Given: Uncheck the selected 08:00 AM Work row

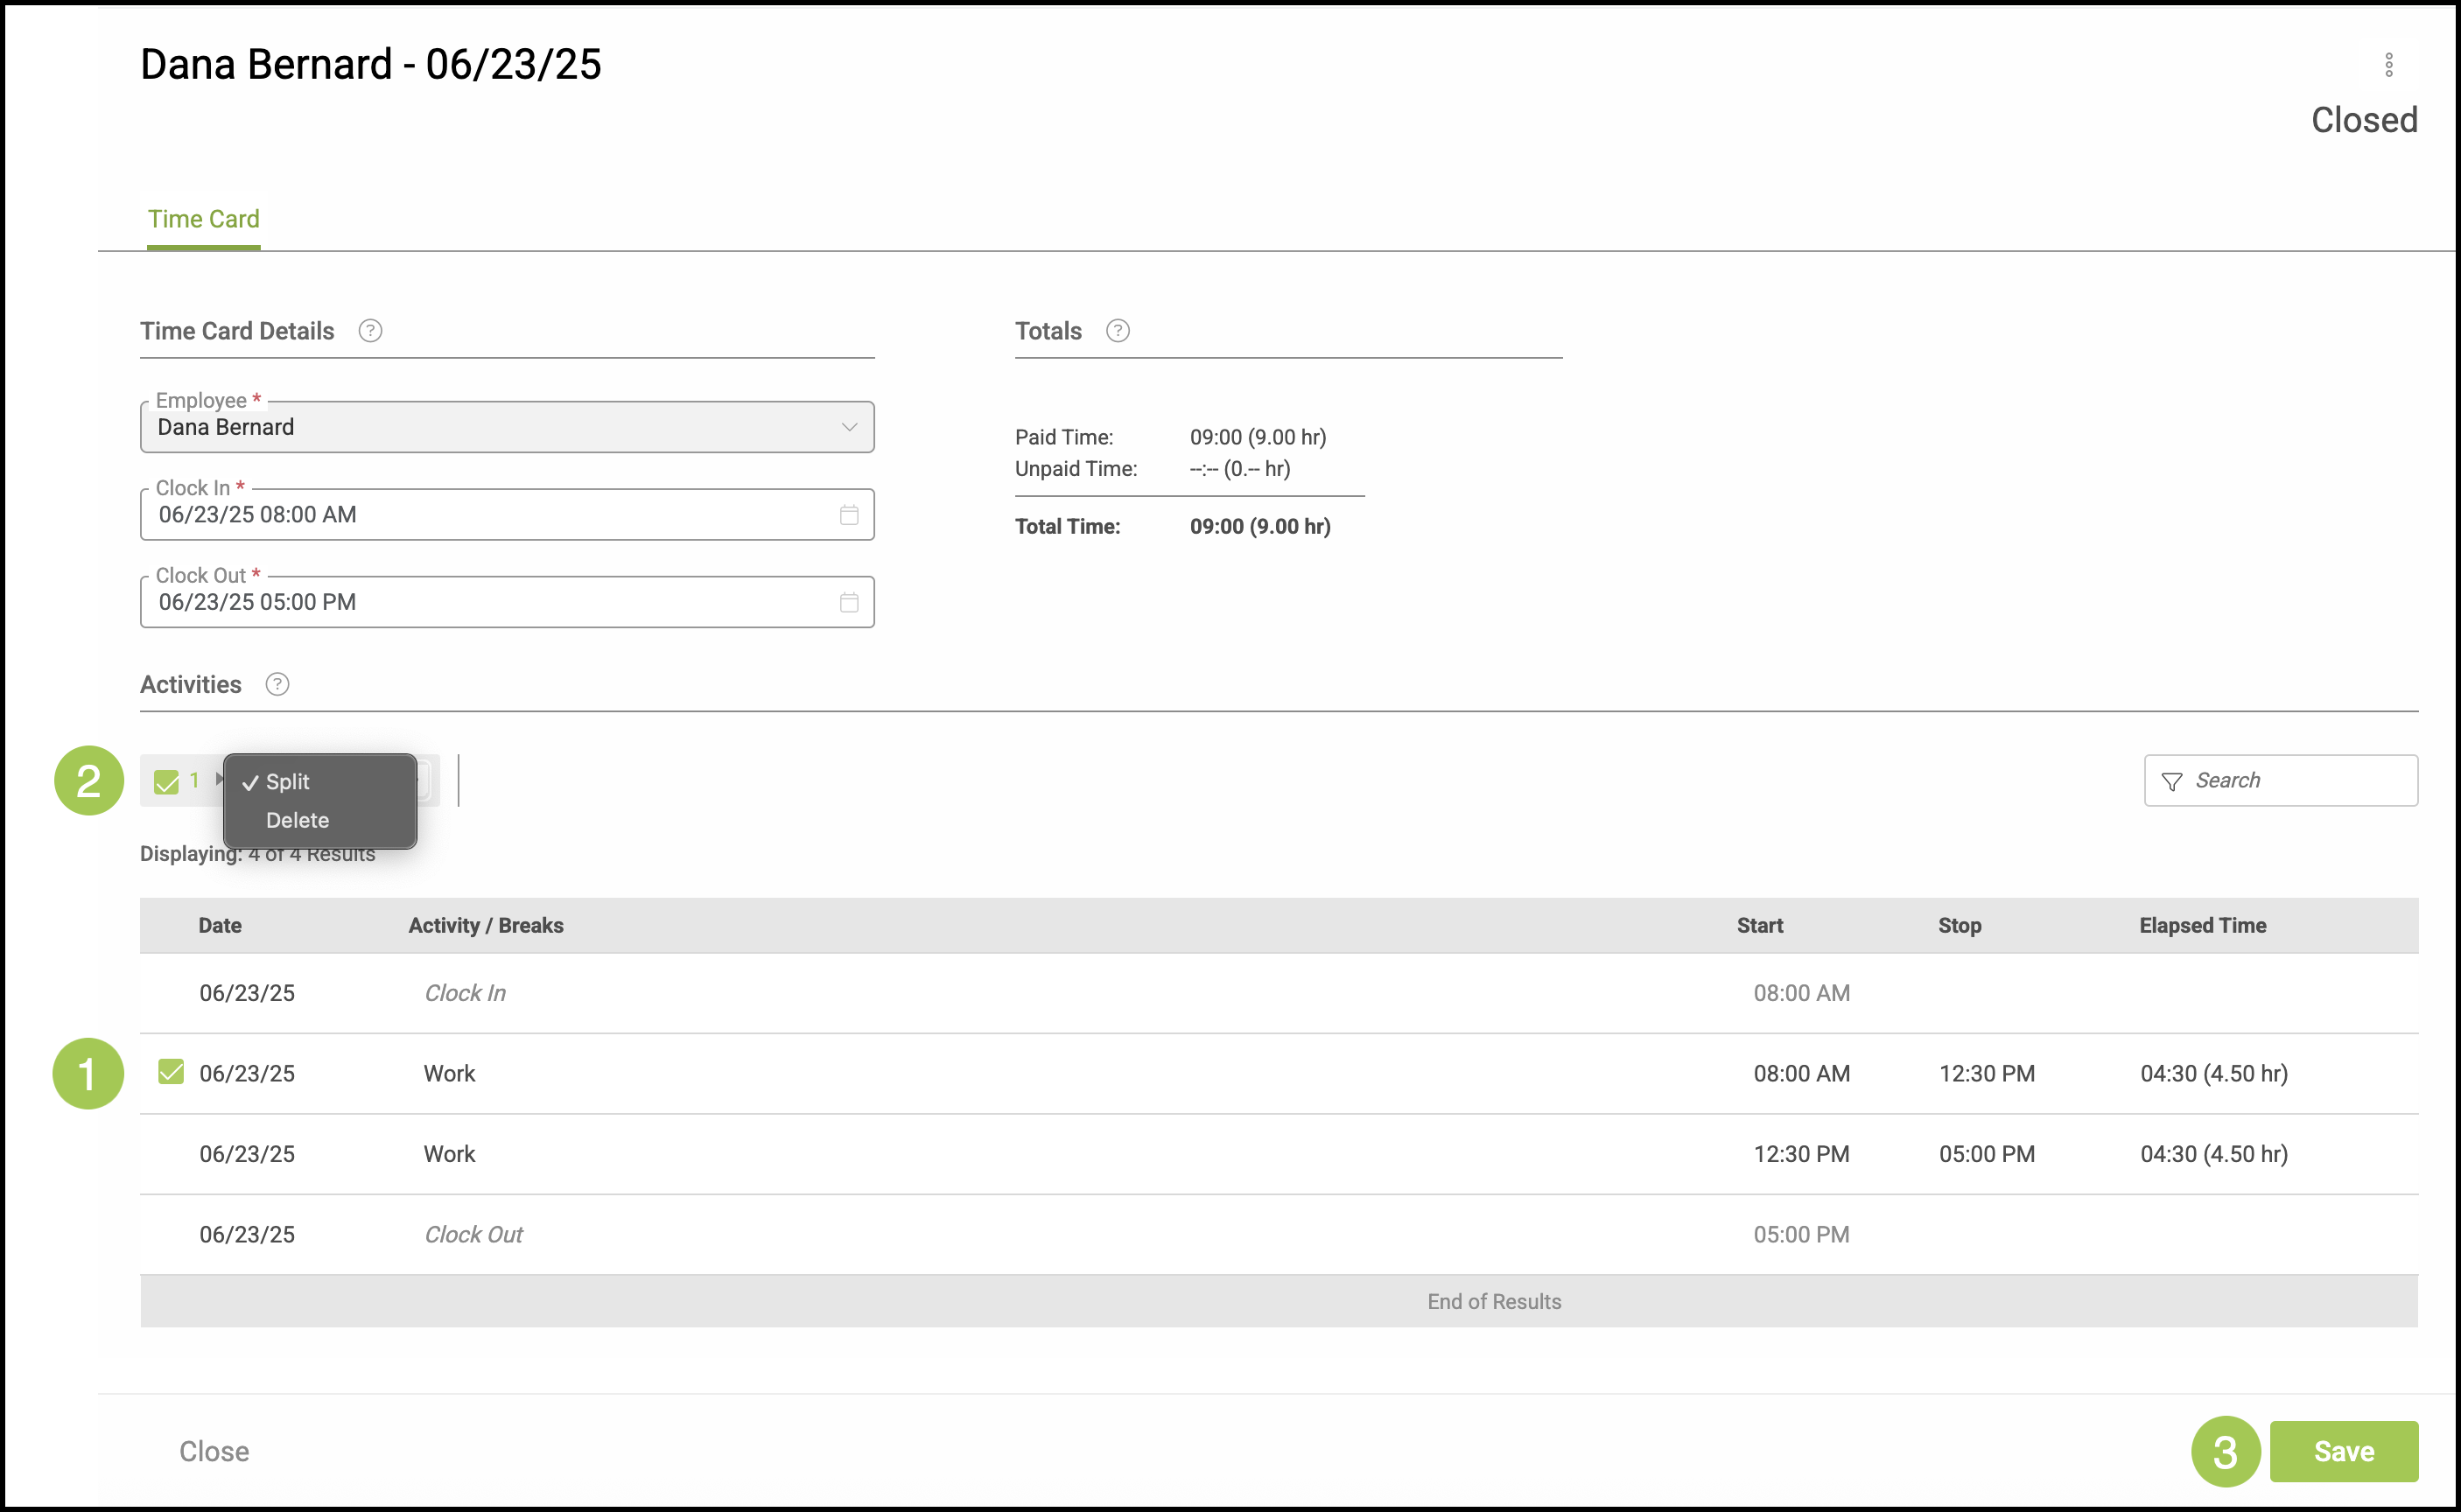Looking at the screenshot, I should (x=171, y=1073).
